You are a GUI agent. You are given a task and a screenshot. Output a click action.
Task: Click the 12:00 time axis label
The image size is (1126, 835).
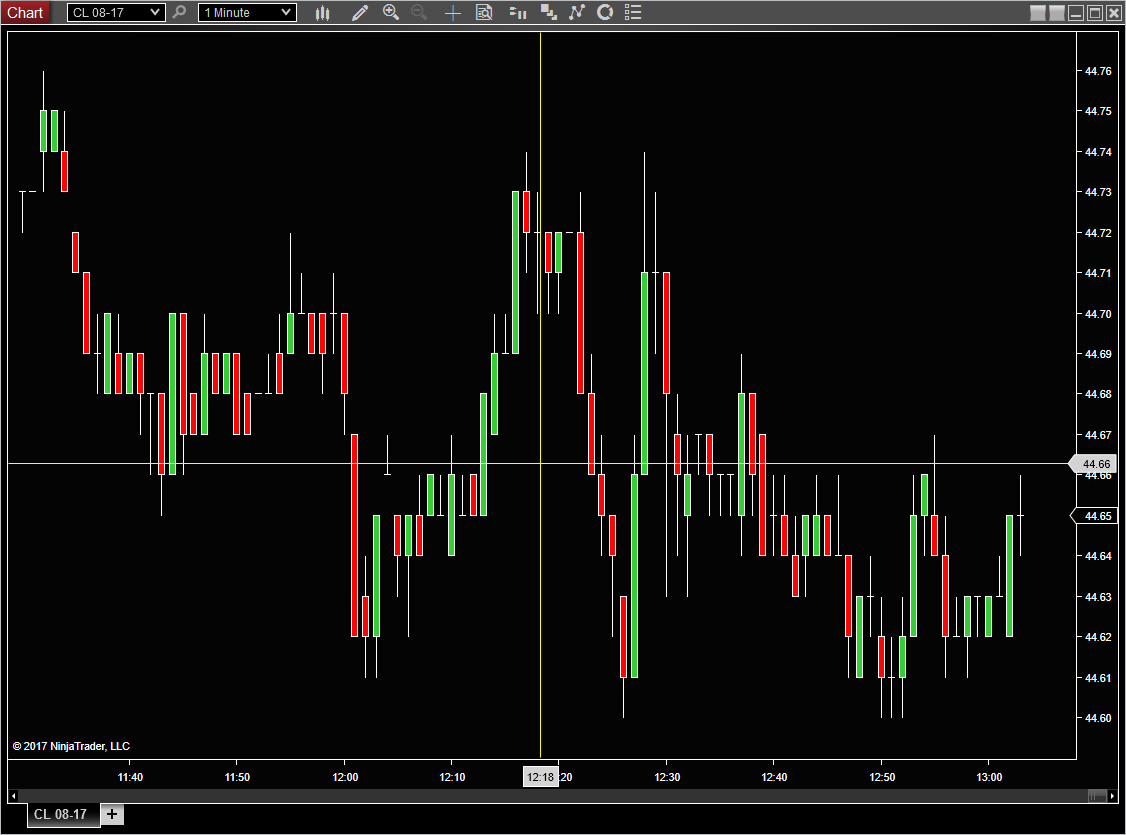pyautogui.click(x=345, y=777)
